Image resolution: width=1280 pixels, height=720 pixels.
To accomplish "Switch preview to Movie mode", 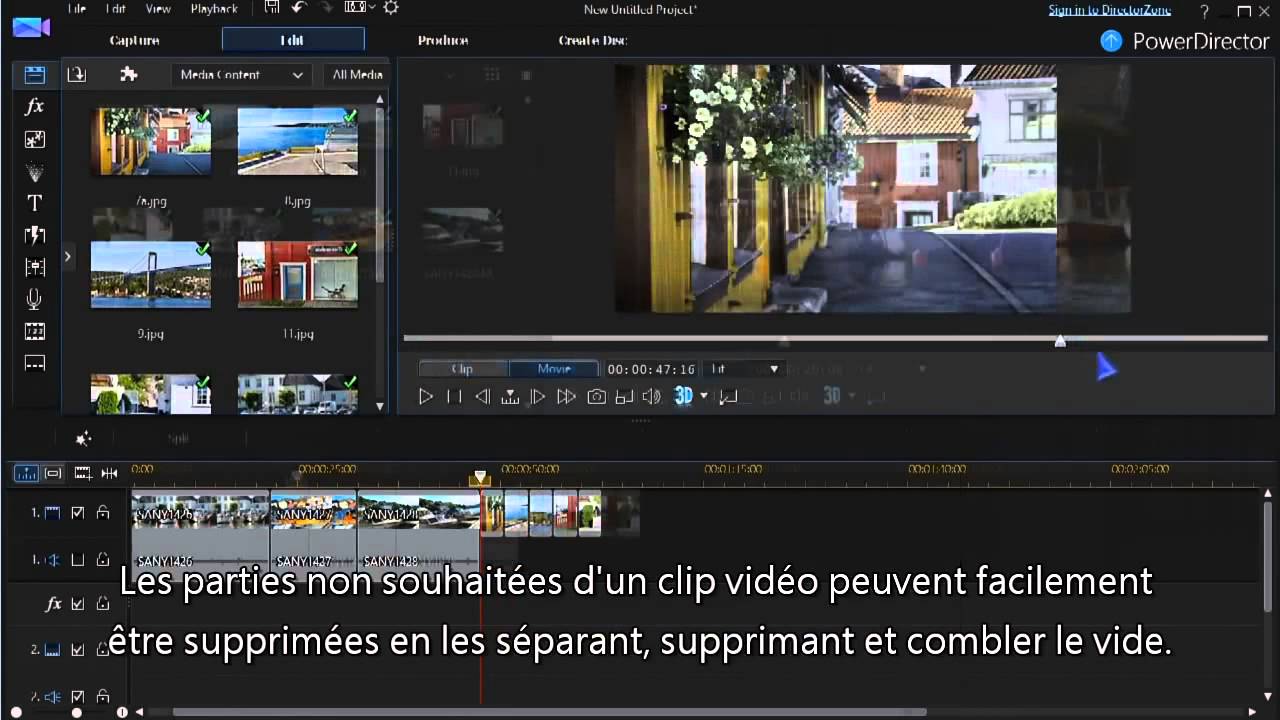I will (x=554, y=369).
